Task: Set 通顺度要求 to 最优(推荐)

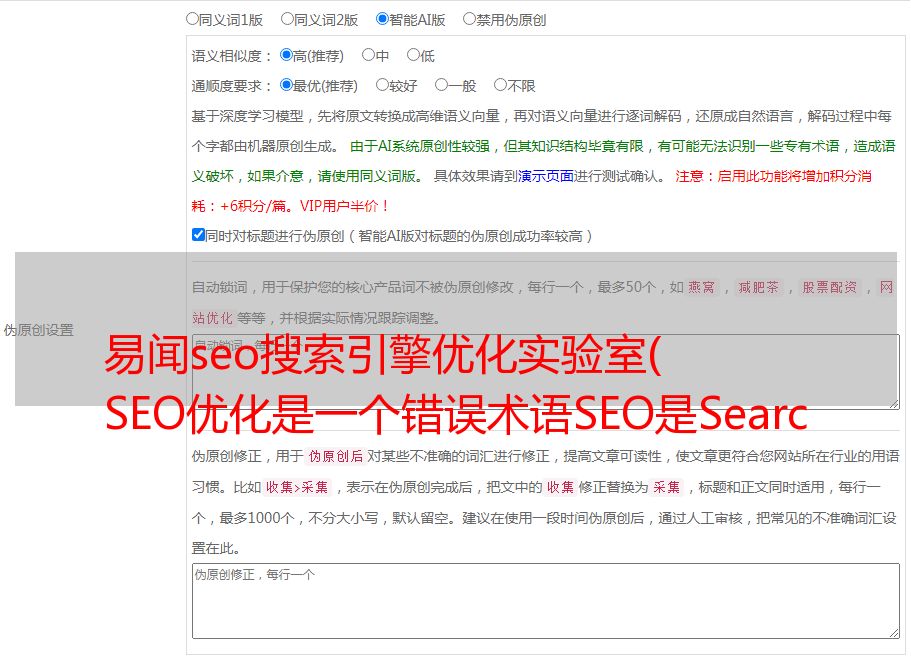Action: (x=286, y=85)
